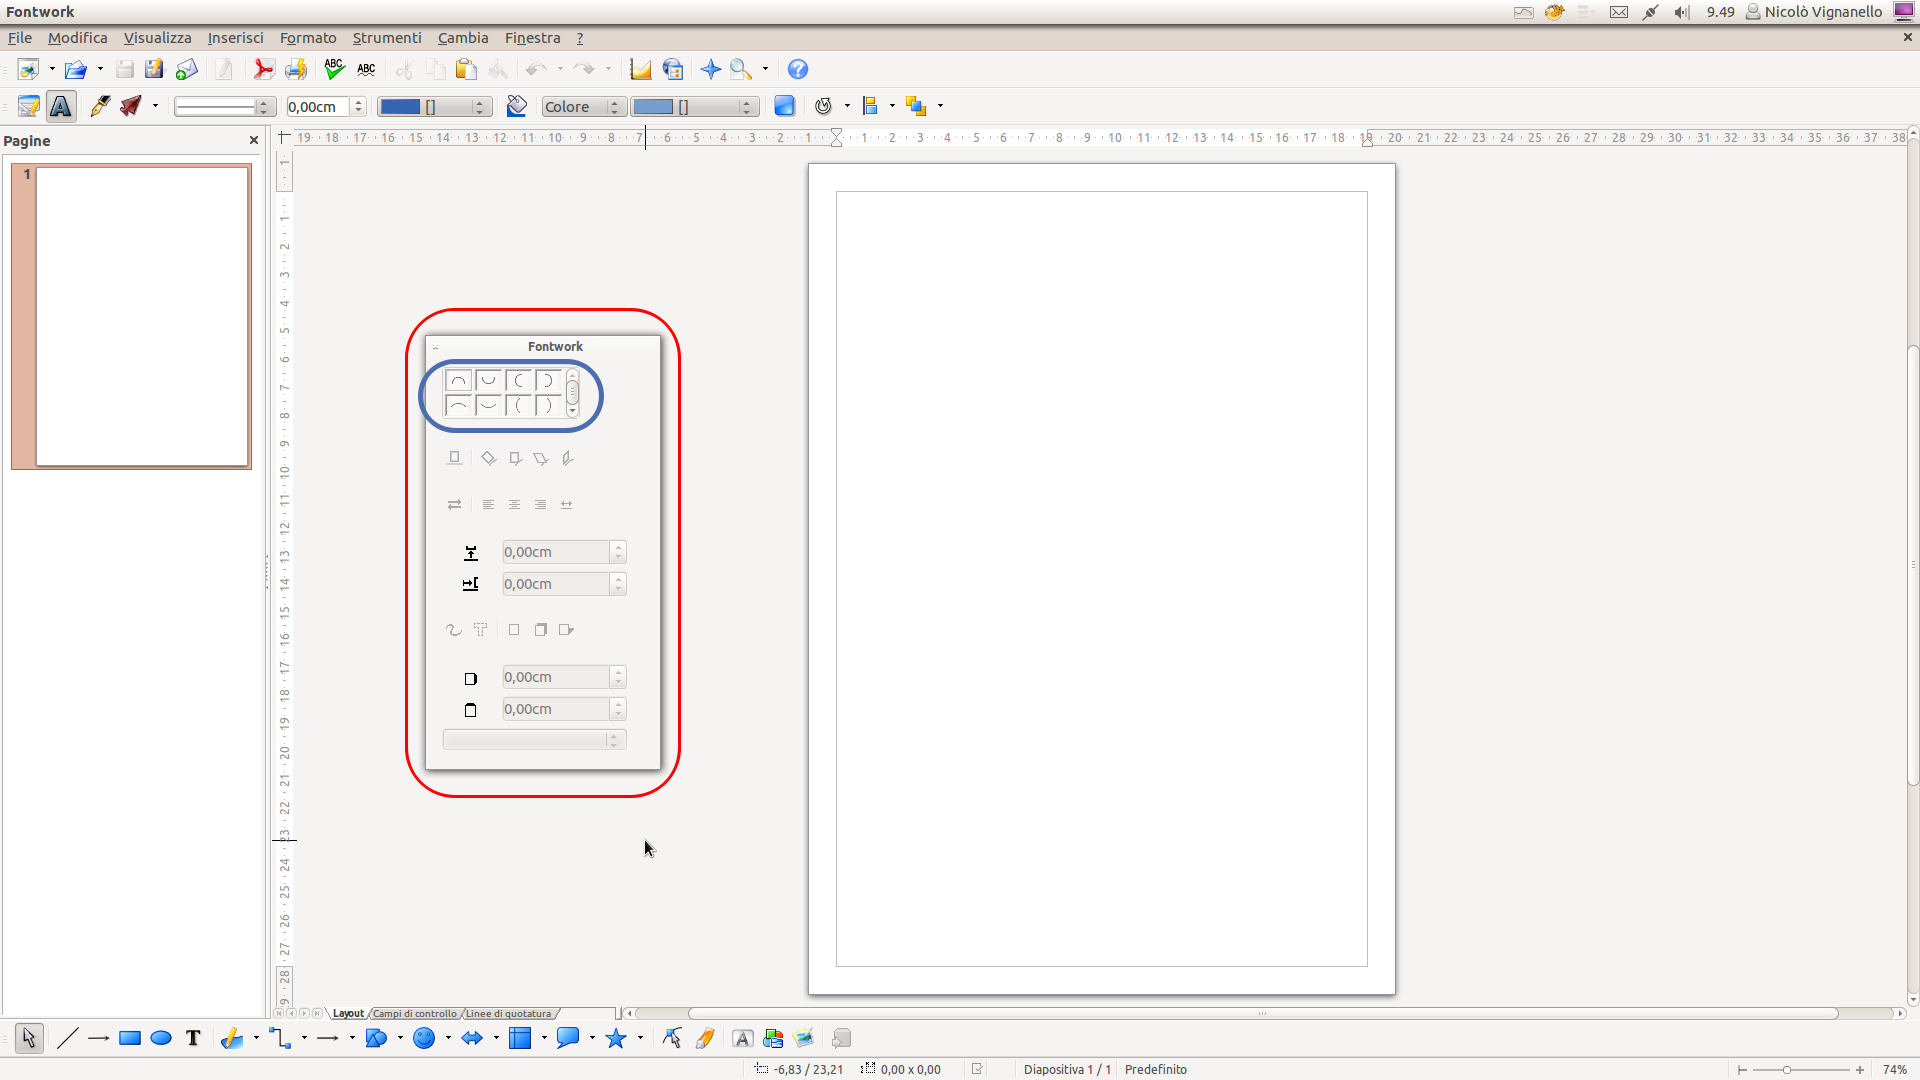Toggle the Fontwork 'A' toolbar button

pos(61,107)
